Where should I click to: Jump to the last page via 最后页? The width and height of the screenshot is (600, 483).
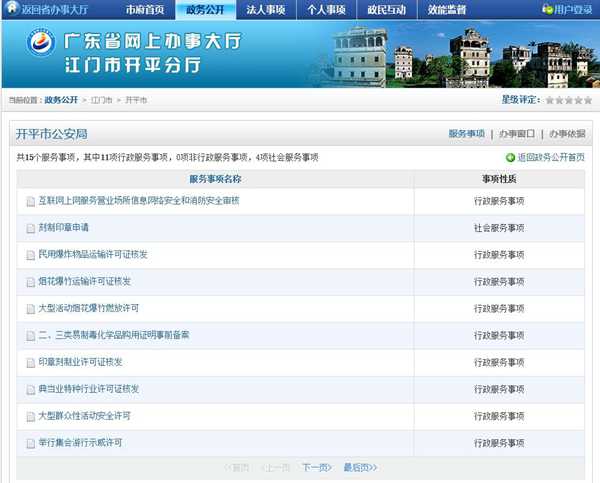(x=360, y=467)
